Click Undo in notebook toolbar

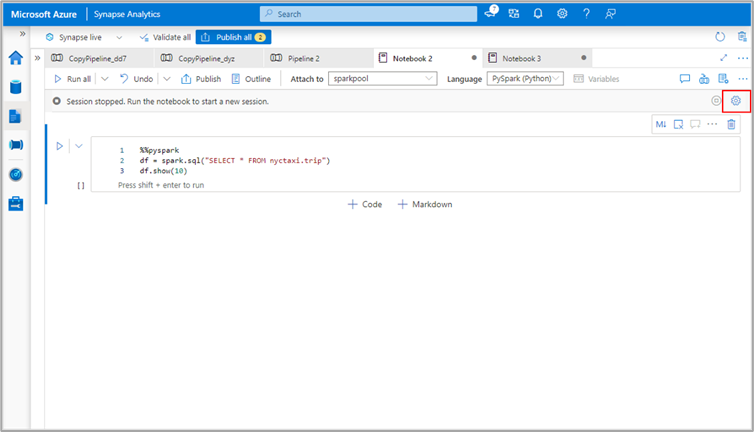coord(136,79)
